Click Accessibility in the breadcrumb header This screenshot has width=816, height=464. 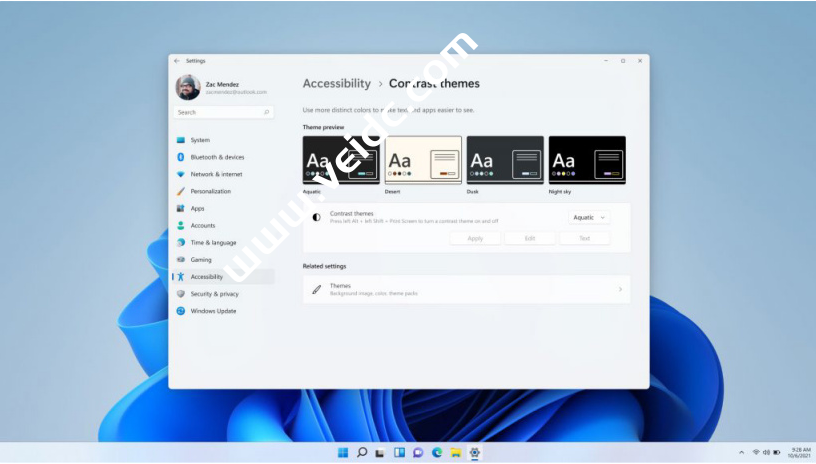336,84
